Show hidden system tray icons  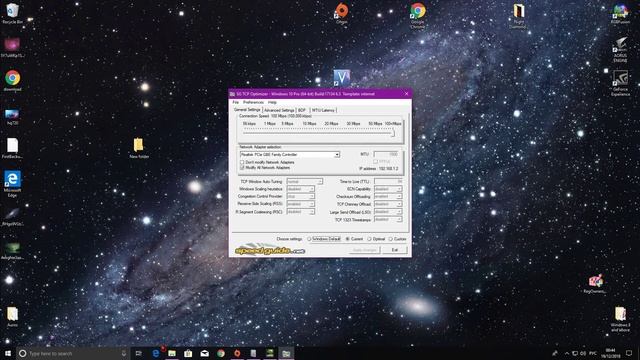point(567,353)
